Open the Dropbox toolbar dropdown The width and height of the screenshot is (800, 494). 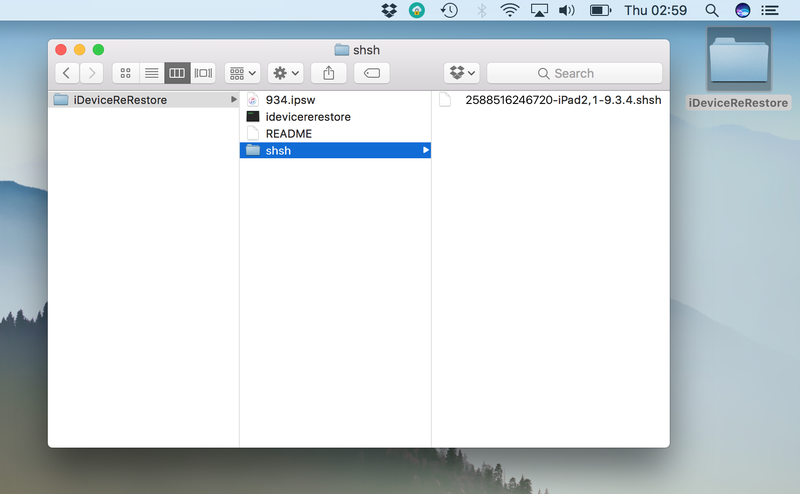click(x=462, y=73)
